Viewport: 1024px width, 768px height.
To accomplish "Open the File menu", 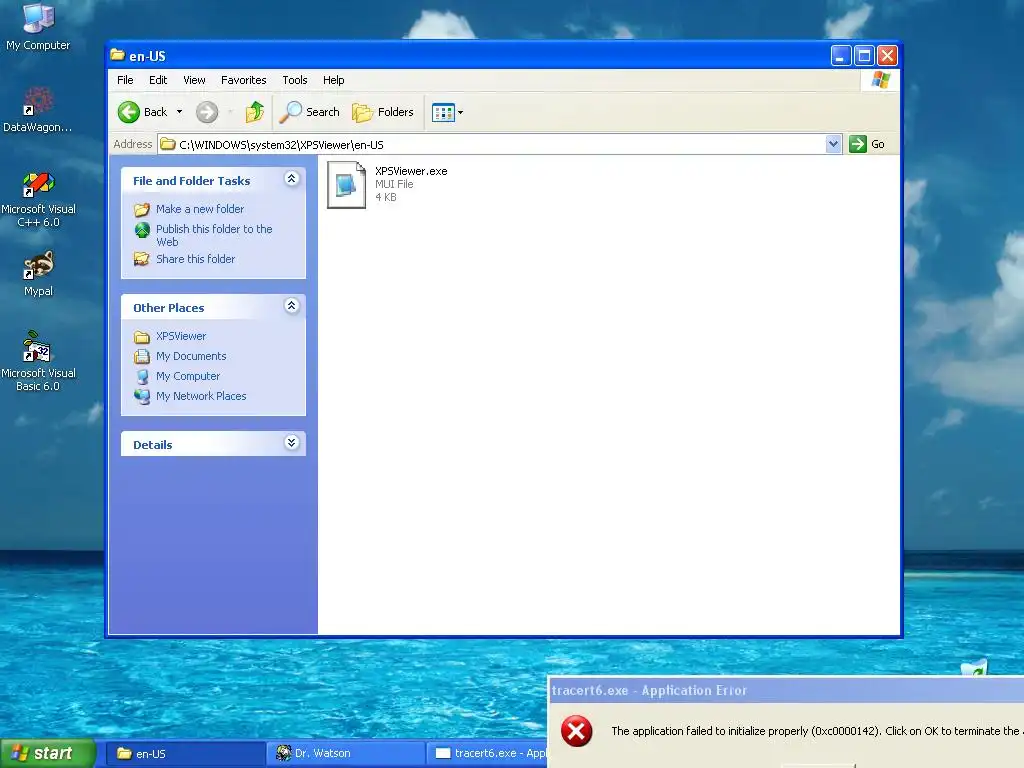I will (125, 80).
